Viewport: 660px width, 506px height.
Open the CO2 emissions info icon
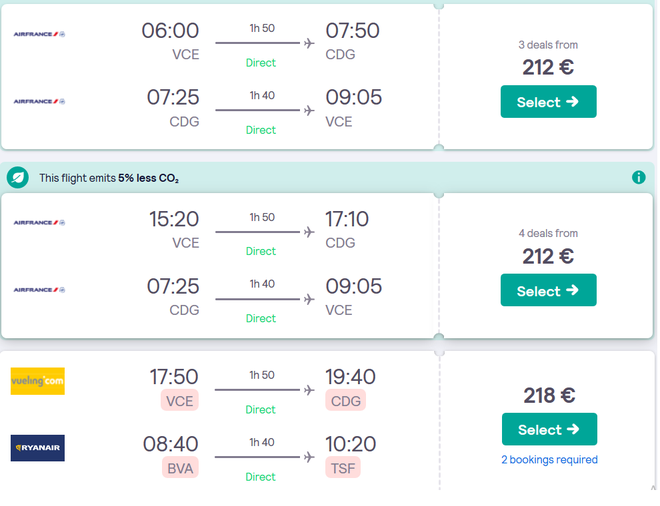pos(639,178)
